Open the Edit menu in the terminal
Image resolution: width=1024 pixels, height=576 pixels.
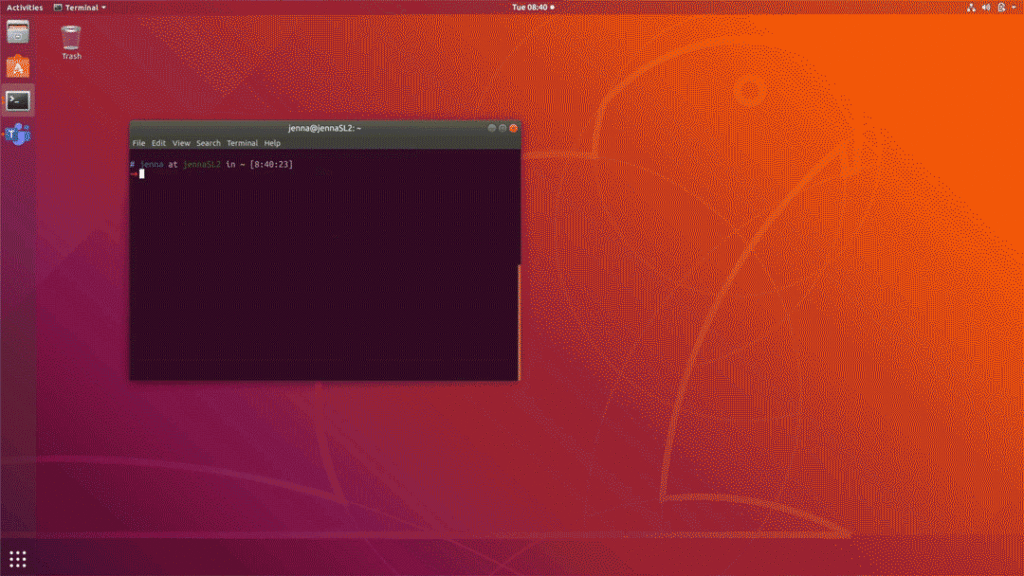(159, 143)
